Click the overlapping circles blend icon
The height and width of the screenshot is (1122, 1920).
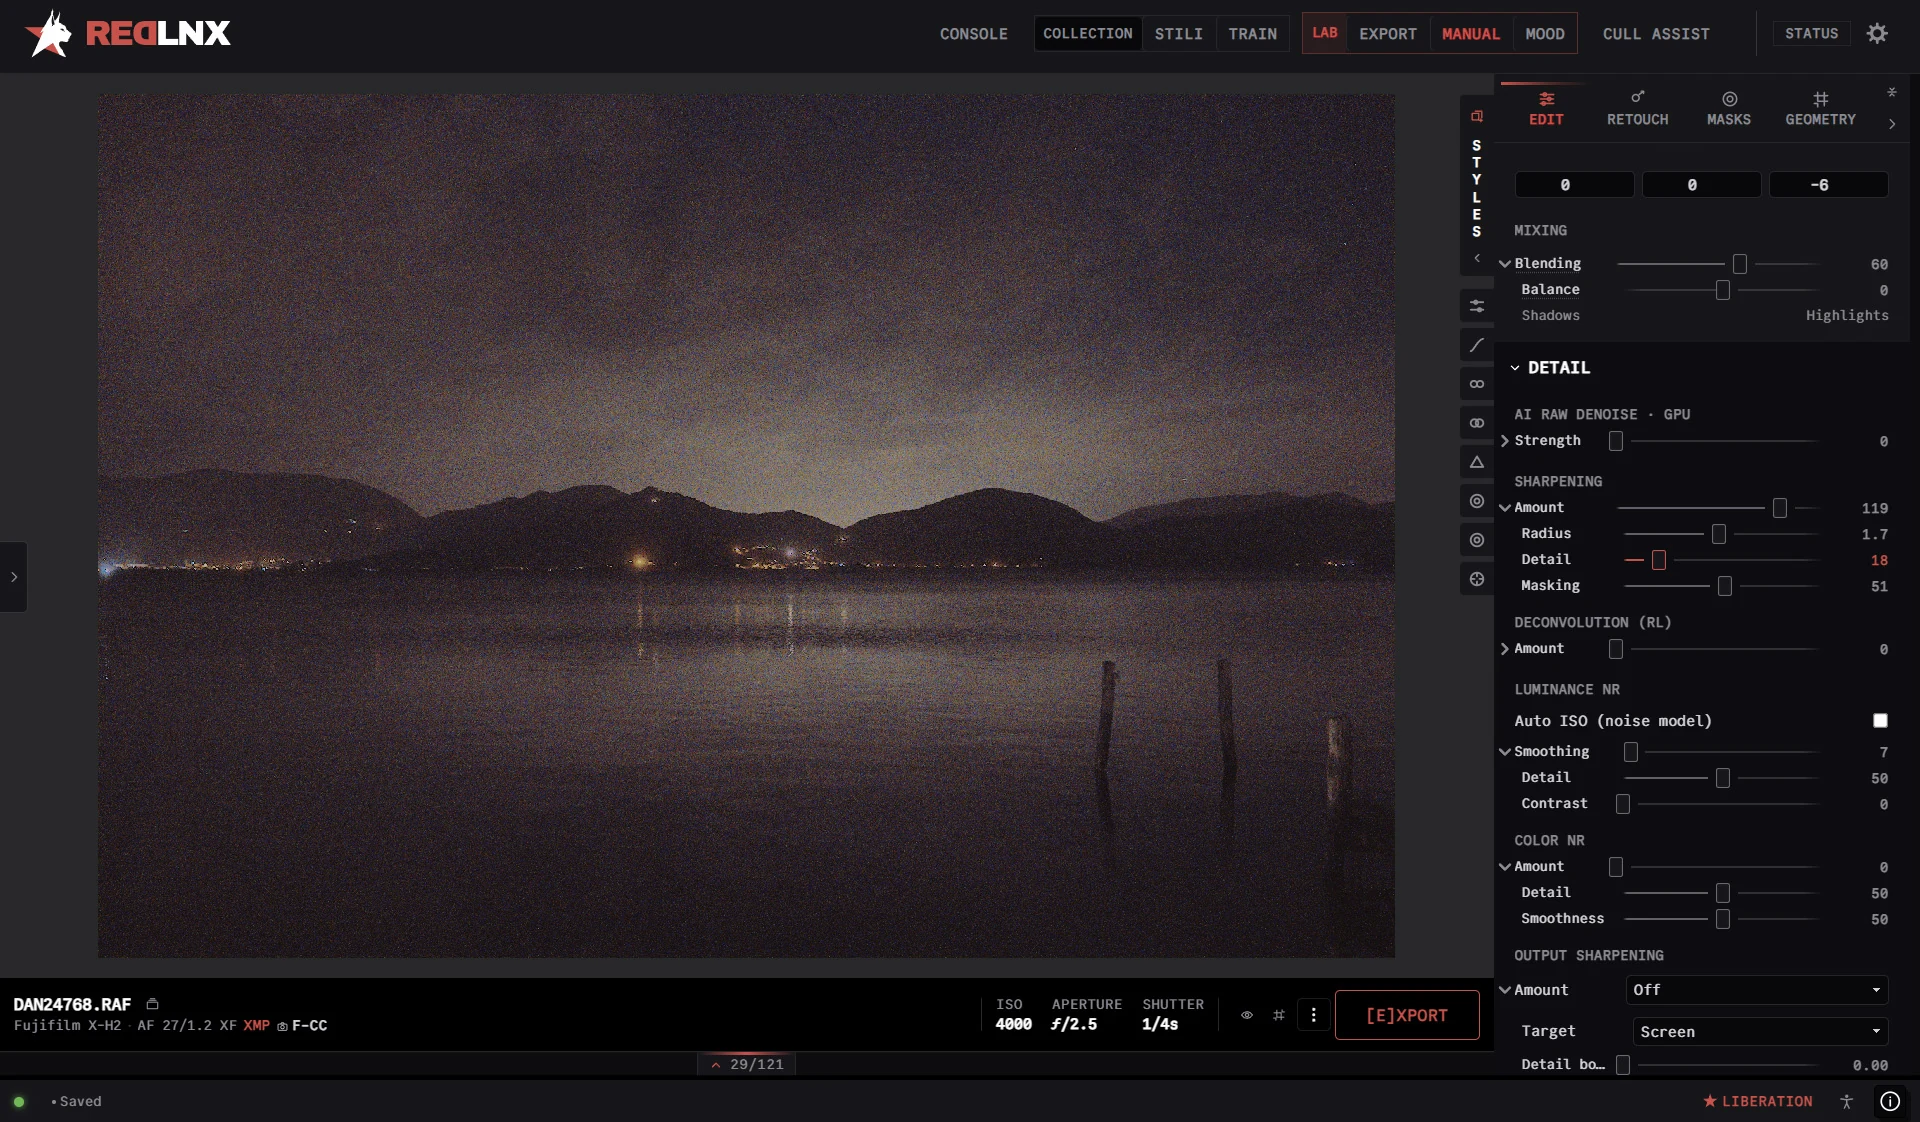point(1476,423)
